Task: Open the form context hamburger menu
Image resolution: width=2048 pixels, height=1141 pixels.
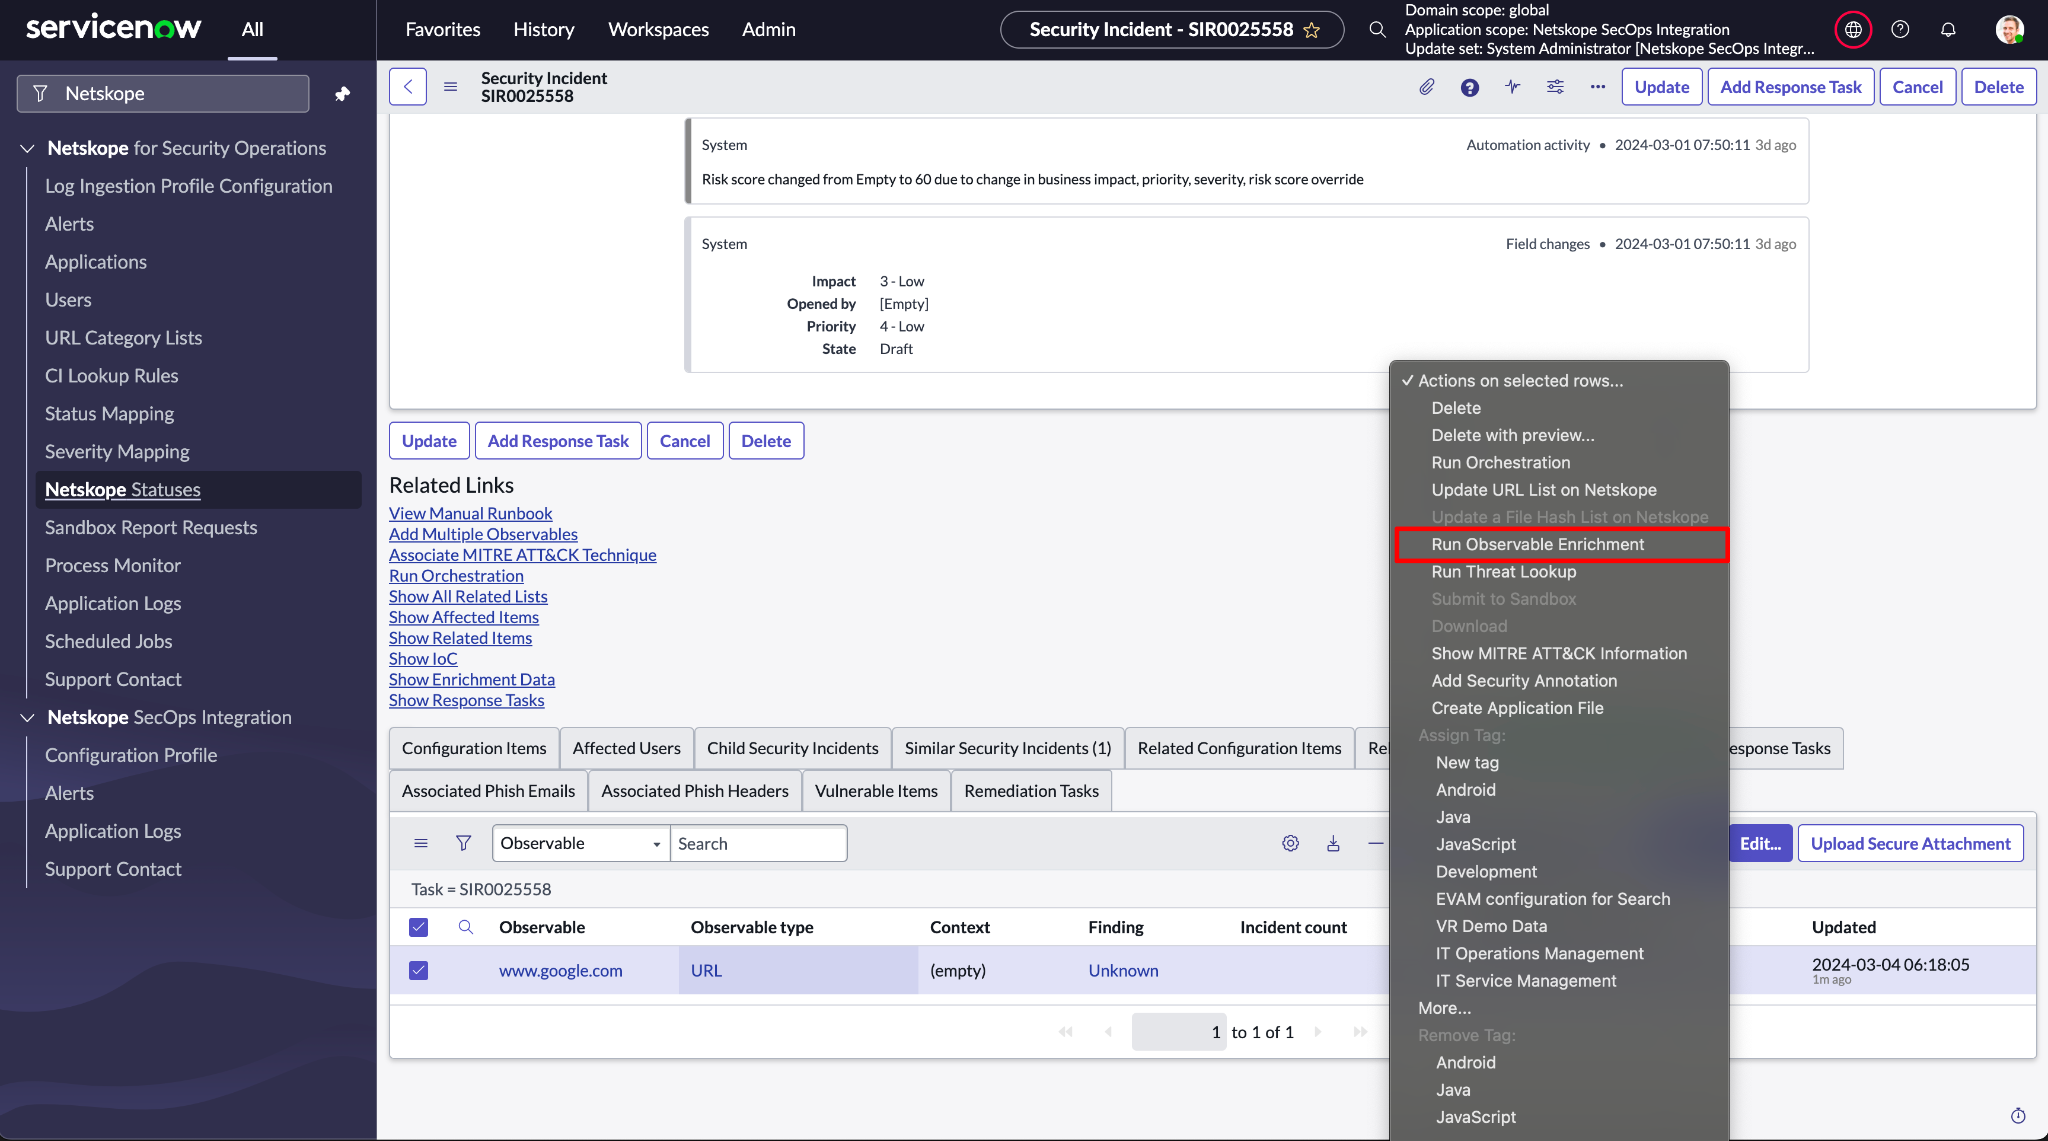Action: [x=451, y=87]
